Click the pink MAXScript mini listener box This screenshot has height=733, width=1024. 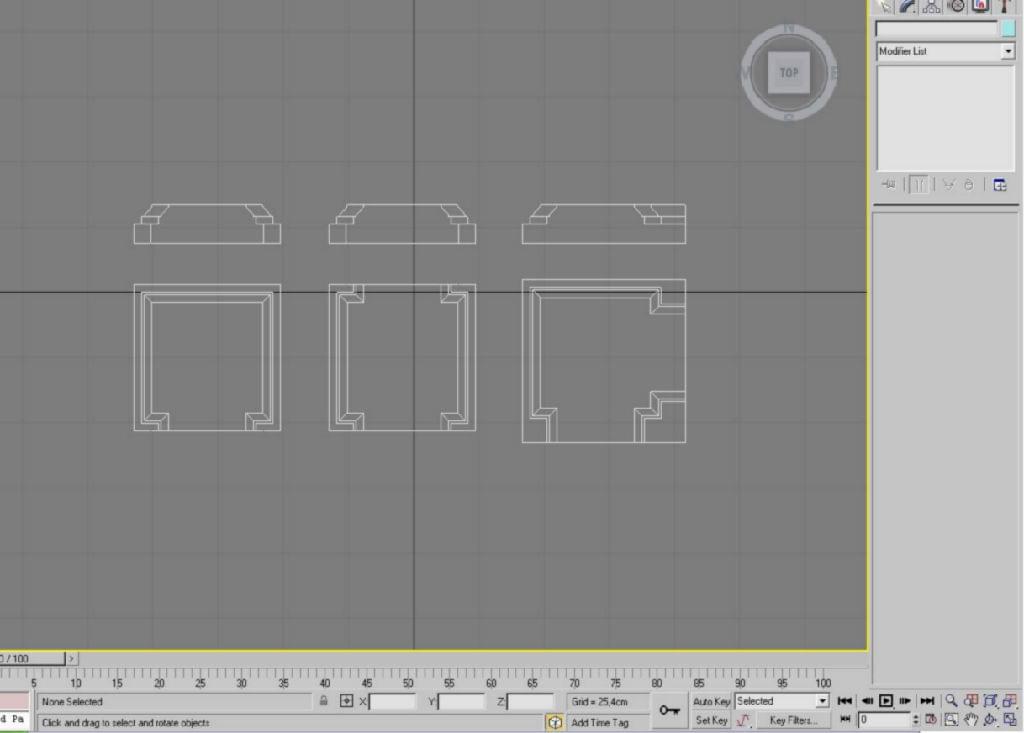pos(14,701)
